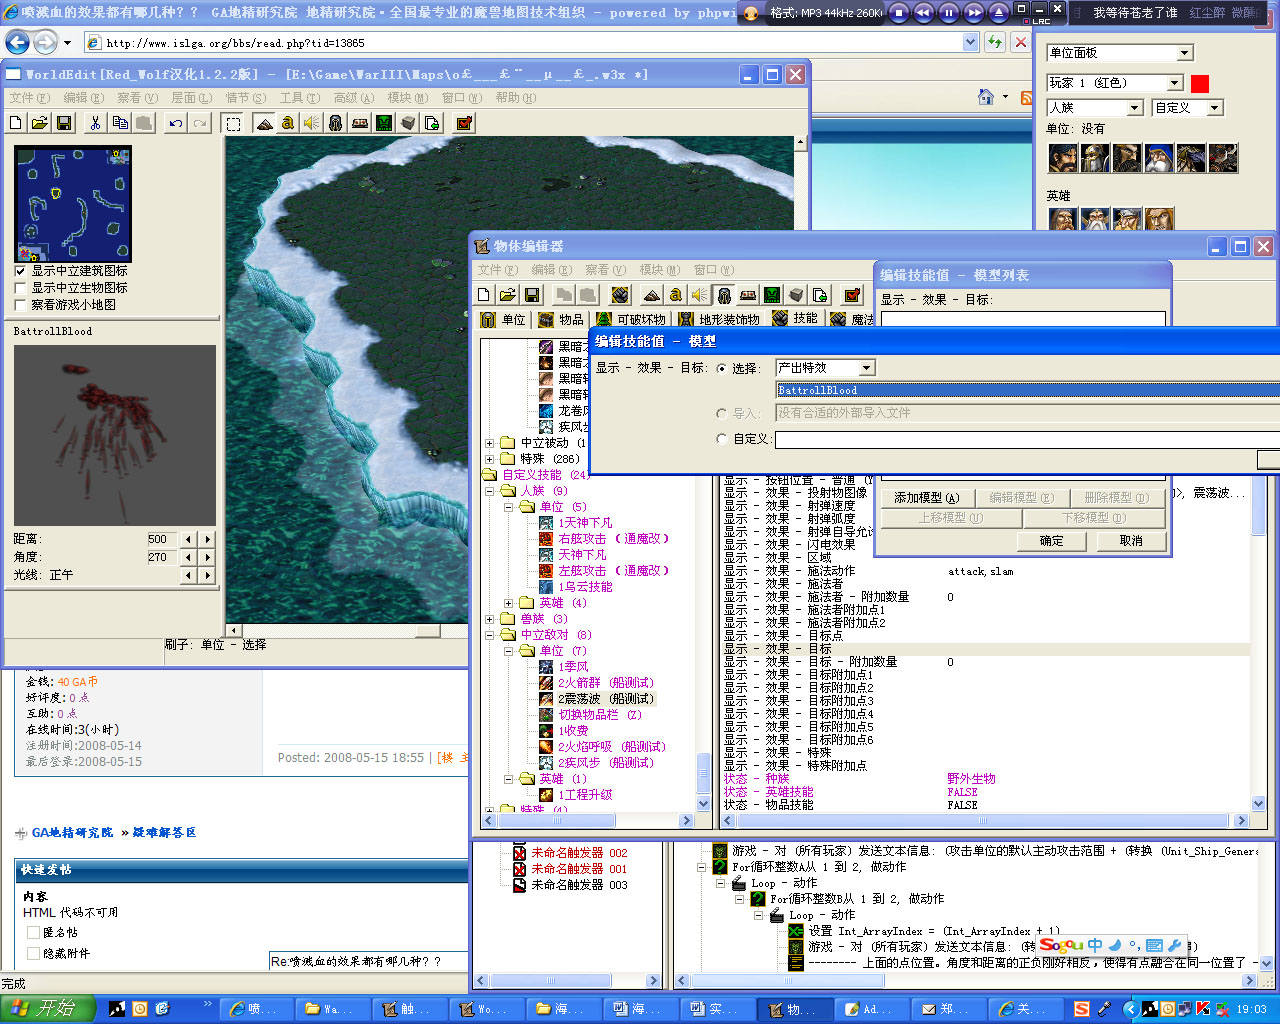Click the red player color swatch
Image resolution: width=1280 pixels, height=1024 pixels.
(x=1200, y=83)
